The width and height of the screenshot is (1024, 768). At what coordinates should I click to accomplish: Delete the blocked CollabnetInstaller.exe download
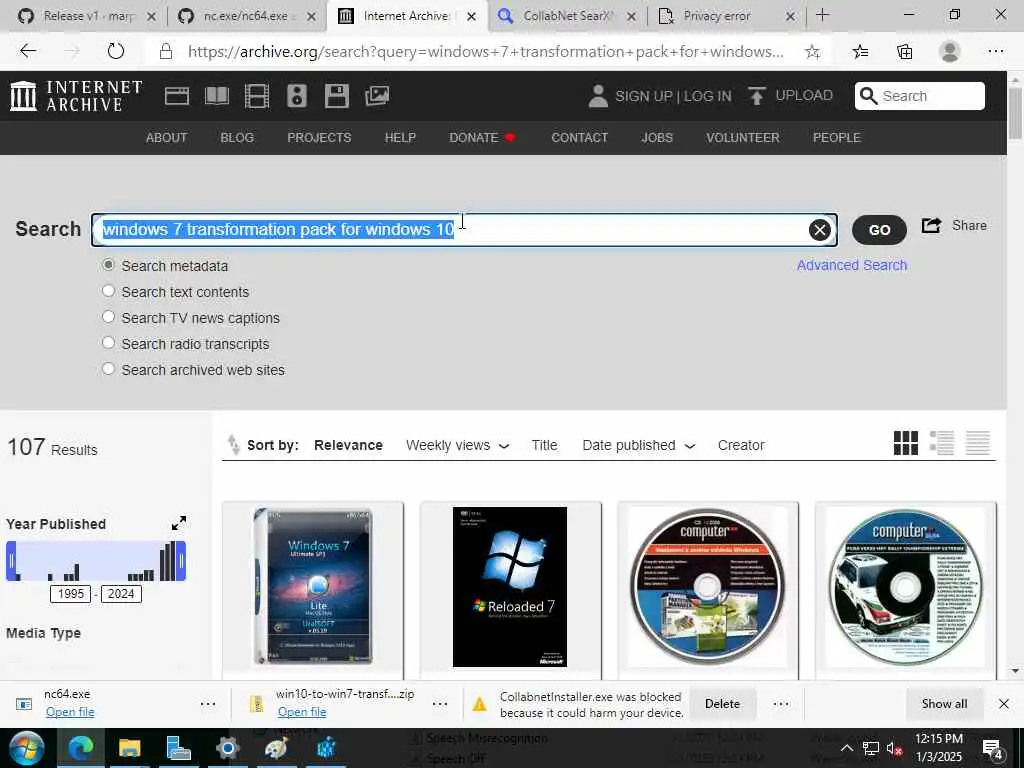coord(722,704)
